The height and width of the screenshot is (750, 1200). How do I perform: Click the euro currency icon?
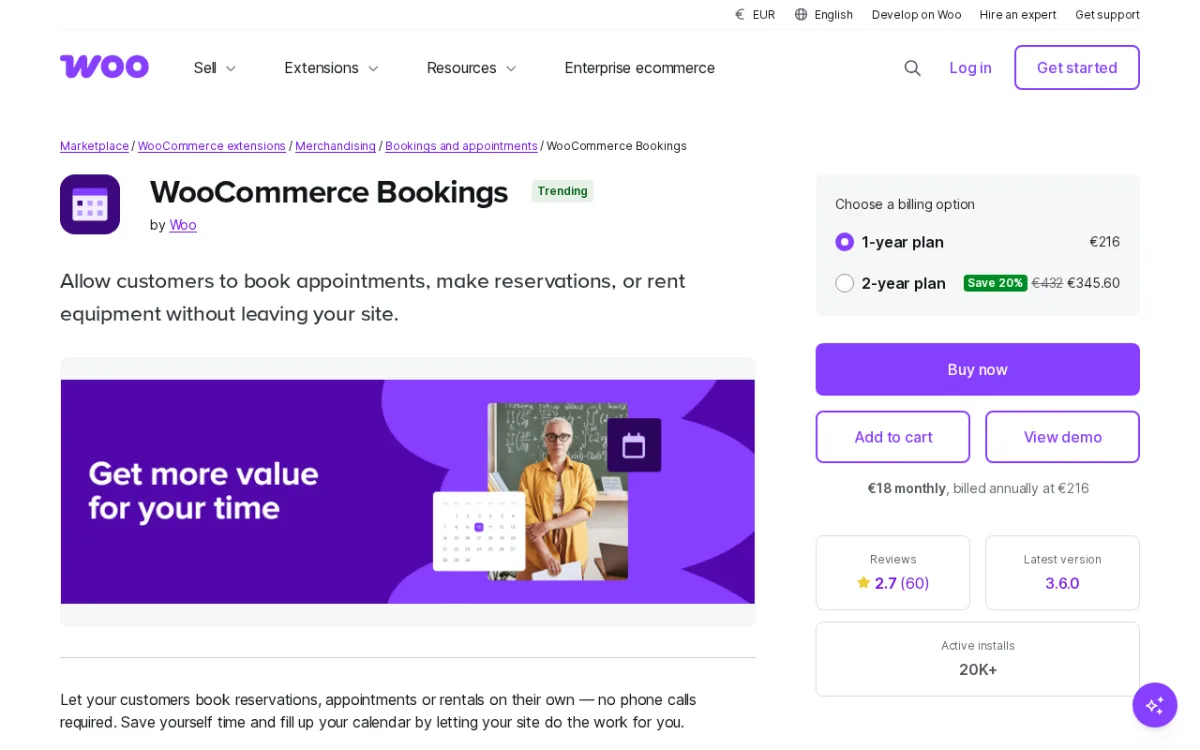(740, 15)
